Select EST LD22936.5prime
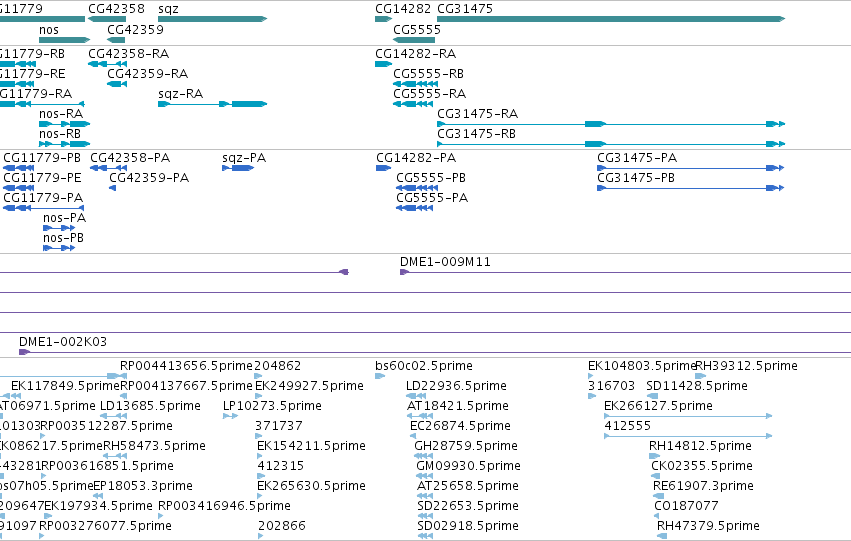The height and width of the screenshot is (541, 851). click(456, 386)
